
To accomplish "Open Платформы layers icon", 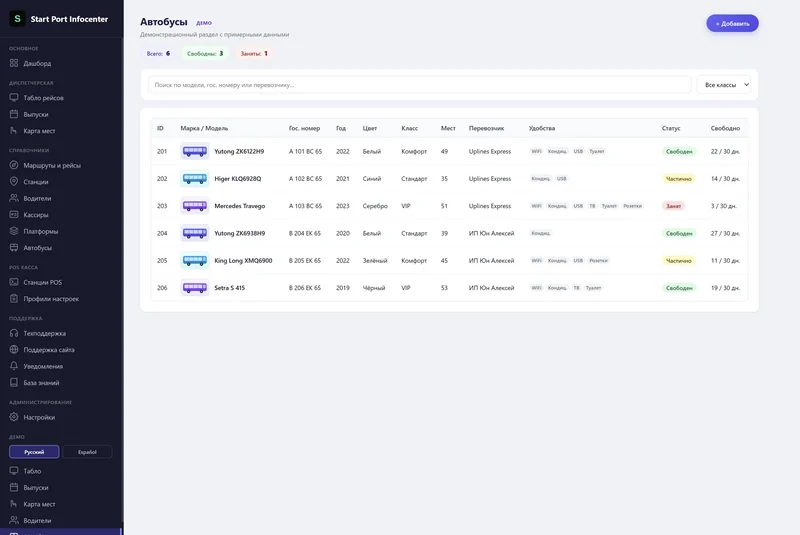I will coord(14,231).
